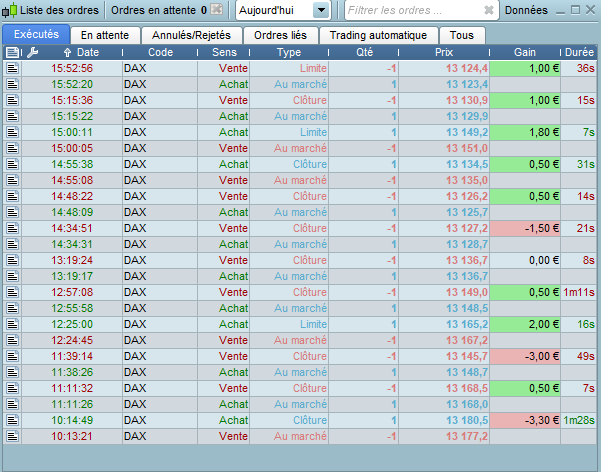Click the cancel pending orders icon
601x472 pixels.
[217, 11]
